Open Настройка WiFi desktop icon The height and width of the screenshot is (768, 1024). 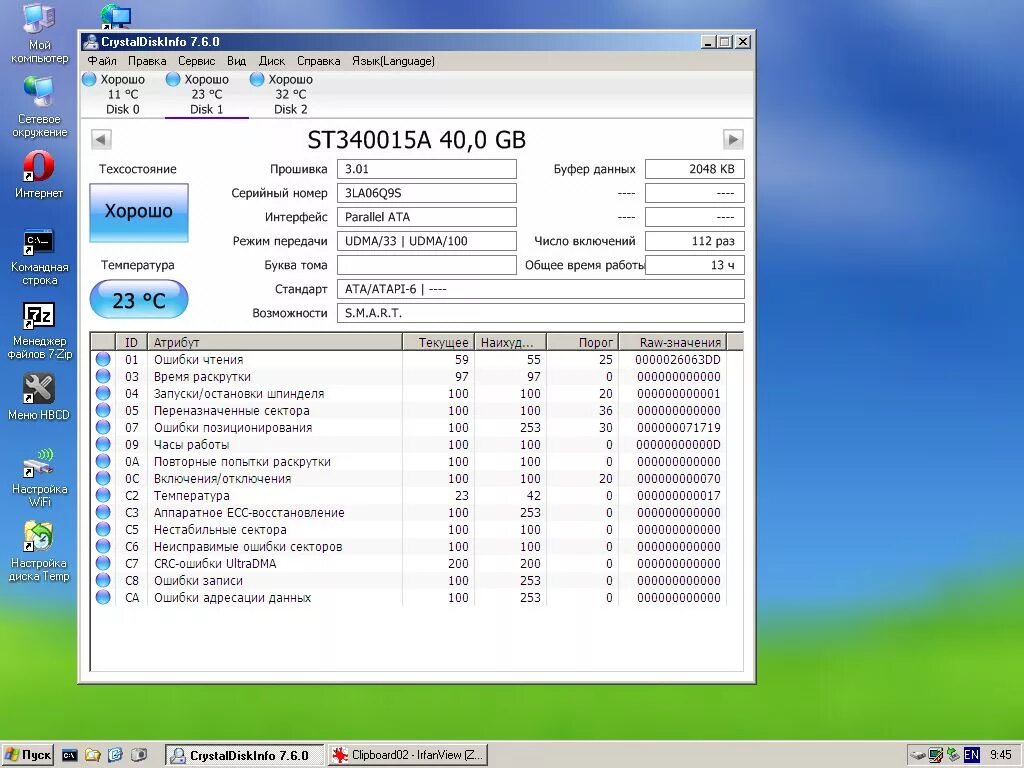coord(39,478)
